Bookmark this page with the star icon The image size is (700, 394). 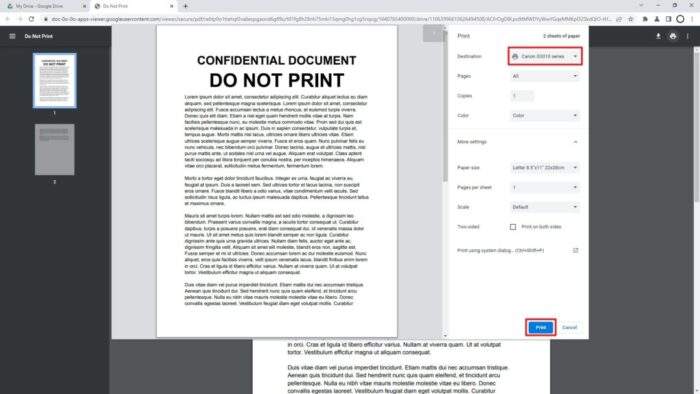click(630, 19)
